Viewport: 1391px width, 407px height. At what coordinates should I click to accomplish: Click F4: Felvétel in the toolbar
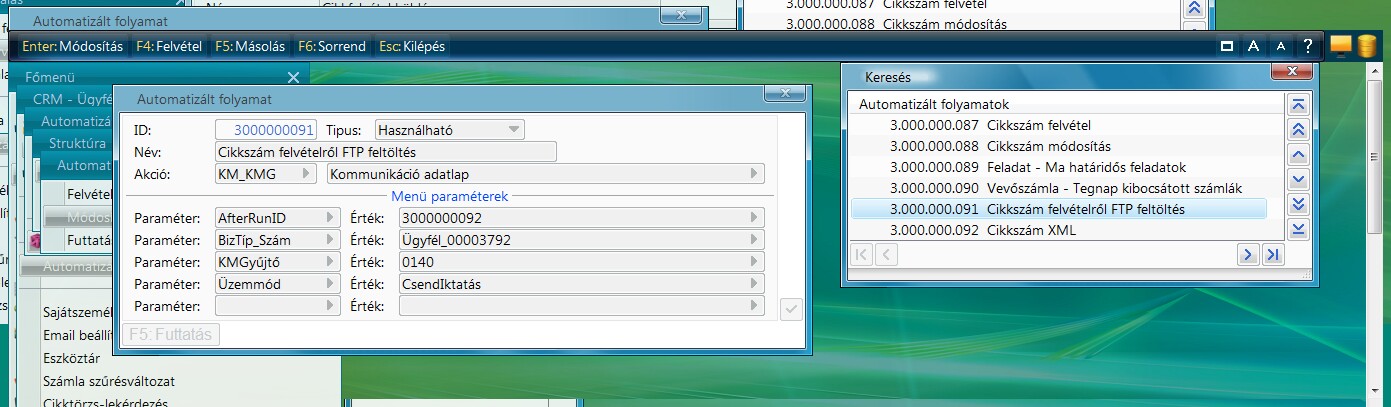tap(169, 46)
